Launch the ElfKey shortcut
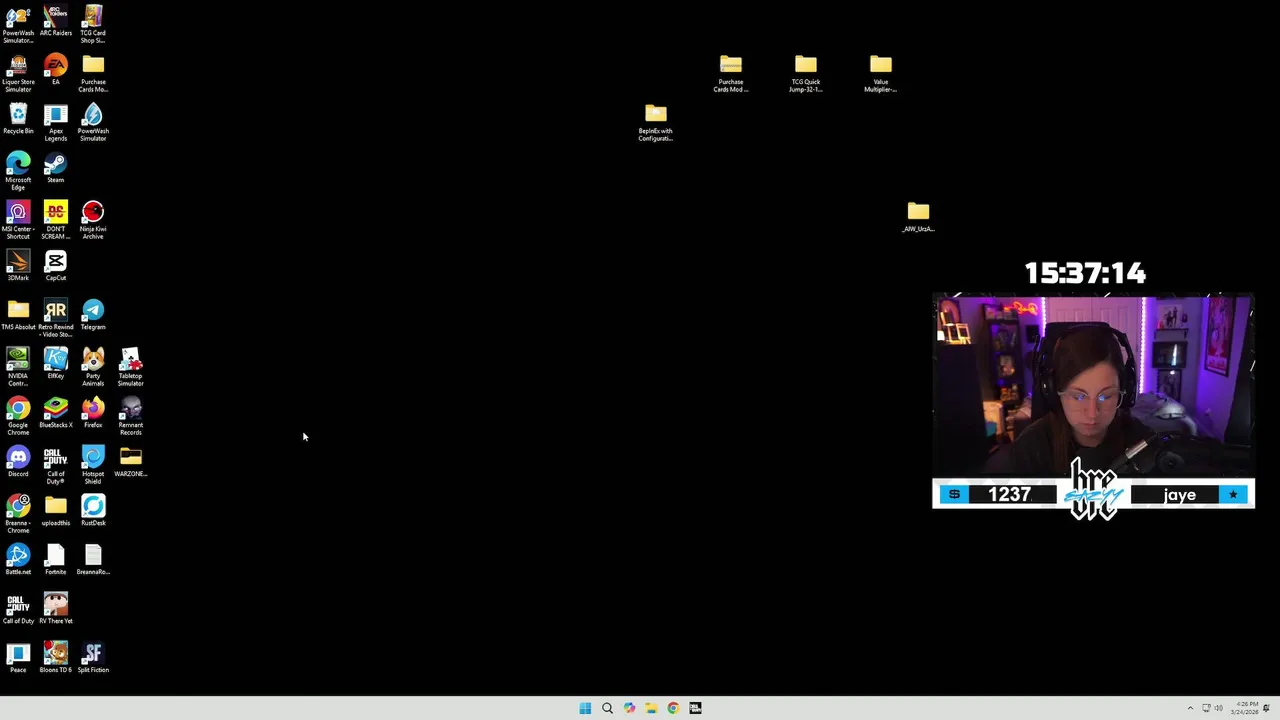The width and height of the screenshot is (1280, 720). click(55, 363)
